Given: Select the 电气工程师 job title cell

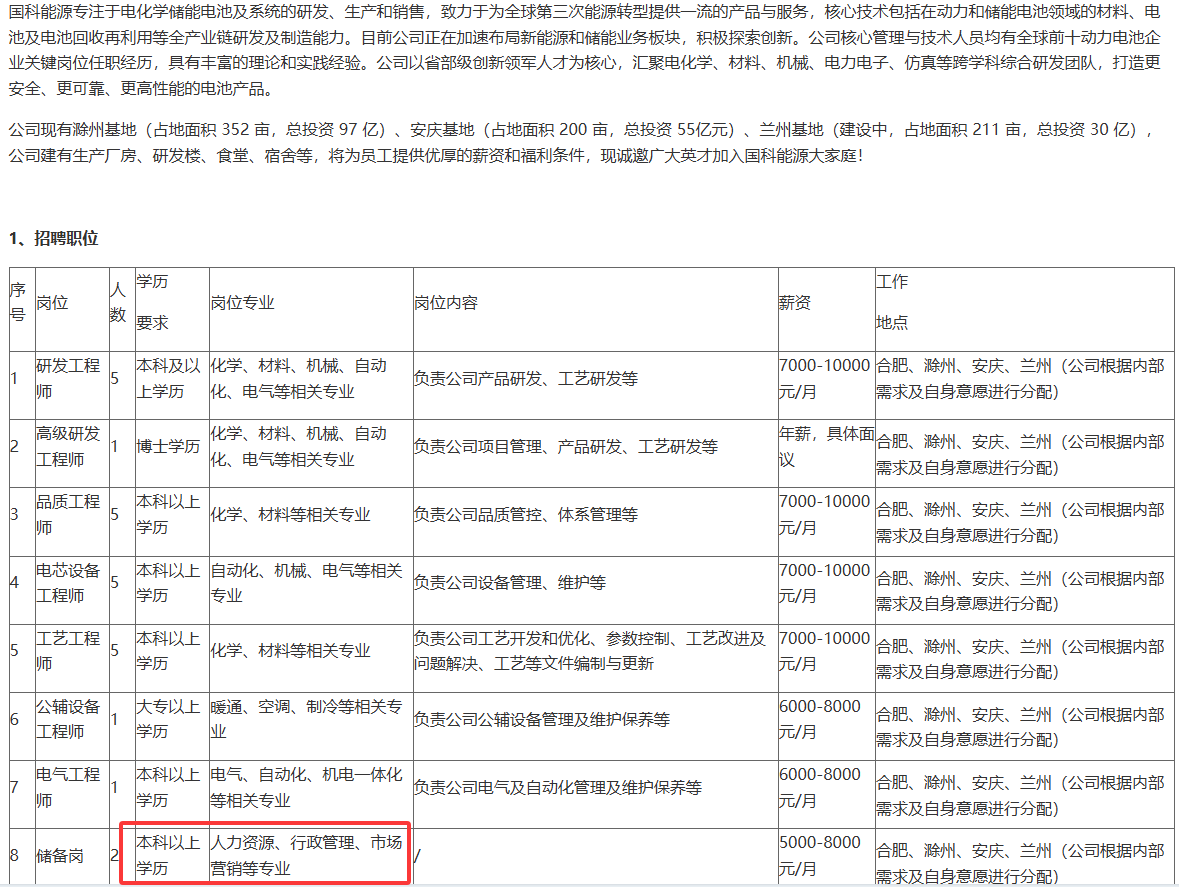Looking at the screenshot, I should point(68,787).
